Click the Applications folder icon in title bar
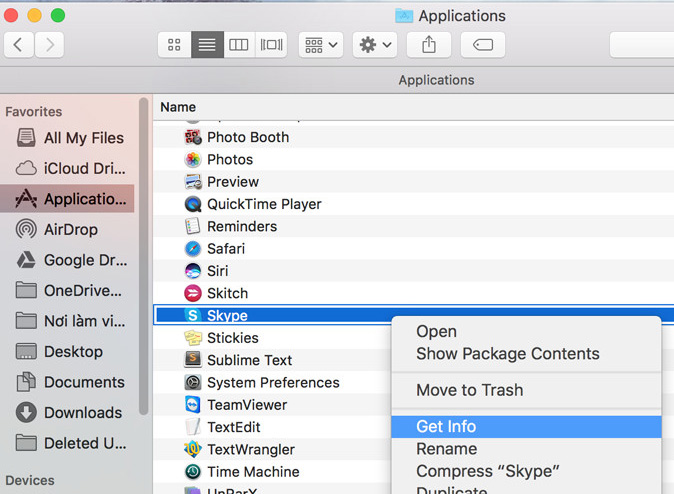674x494 pixels. coord(404,16)
